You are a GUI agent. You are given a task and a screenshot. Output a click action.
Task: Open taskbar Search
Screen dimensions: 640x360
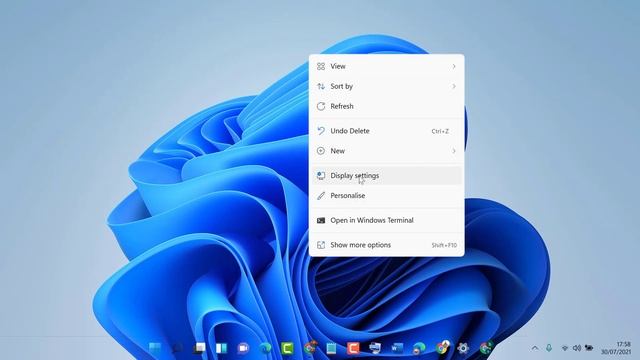177,348
